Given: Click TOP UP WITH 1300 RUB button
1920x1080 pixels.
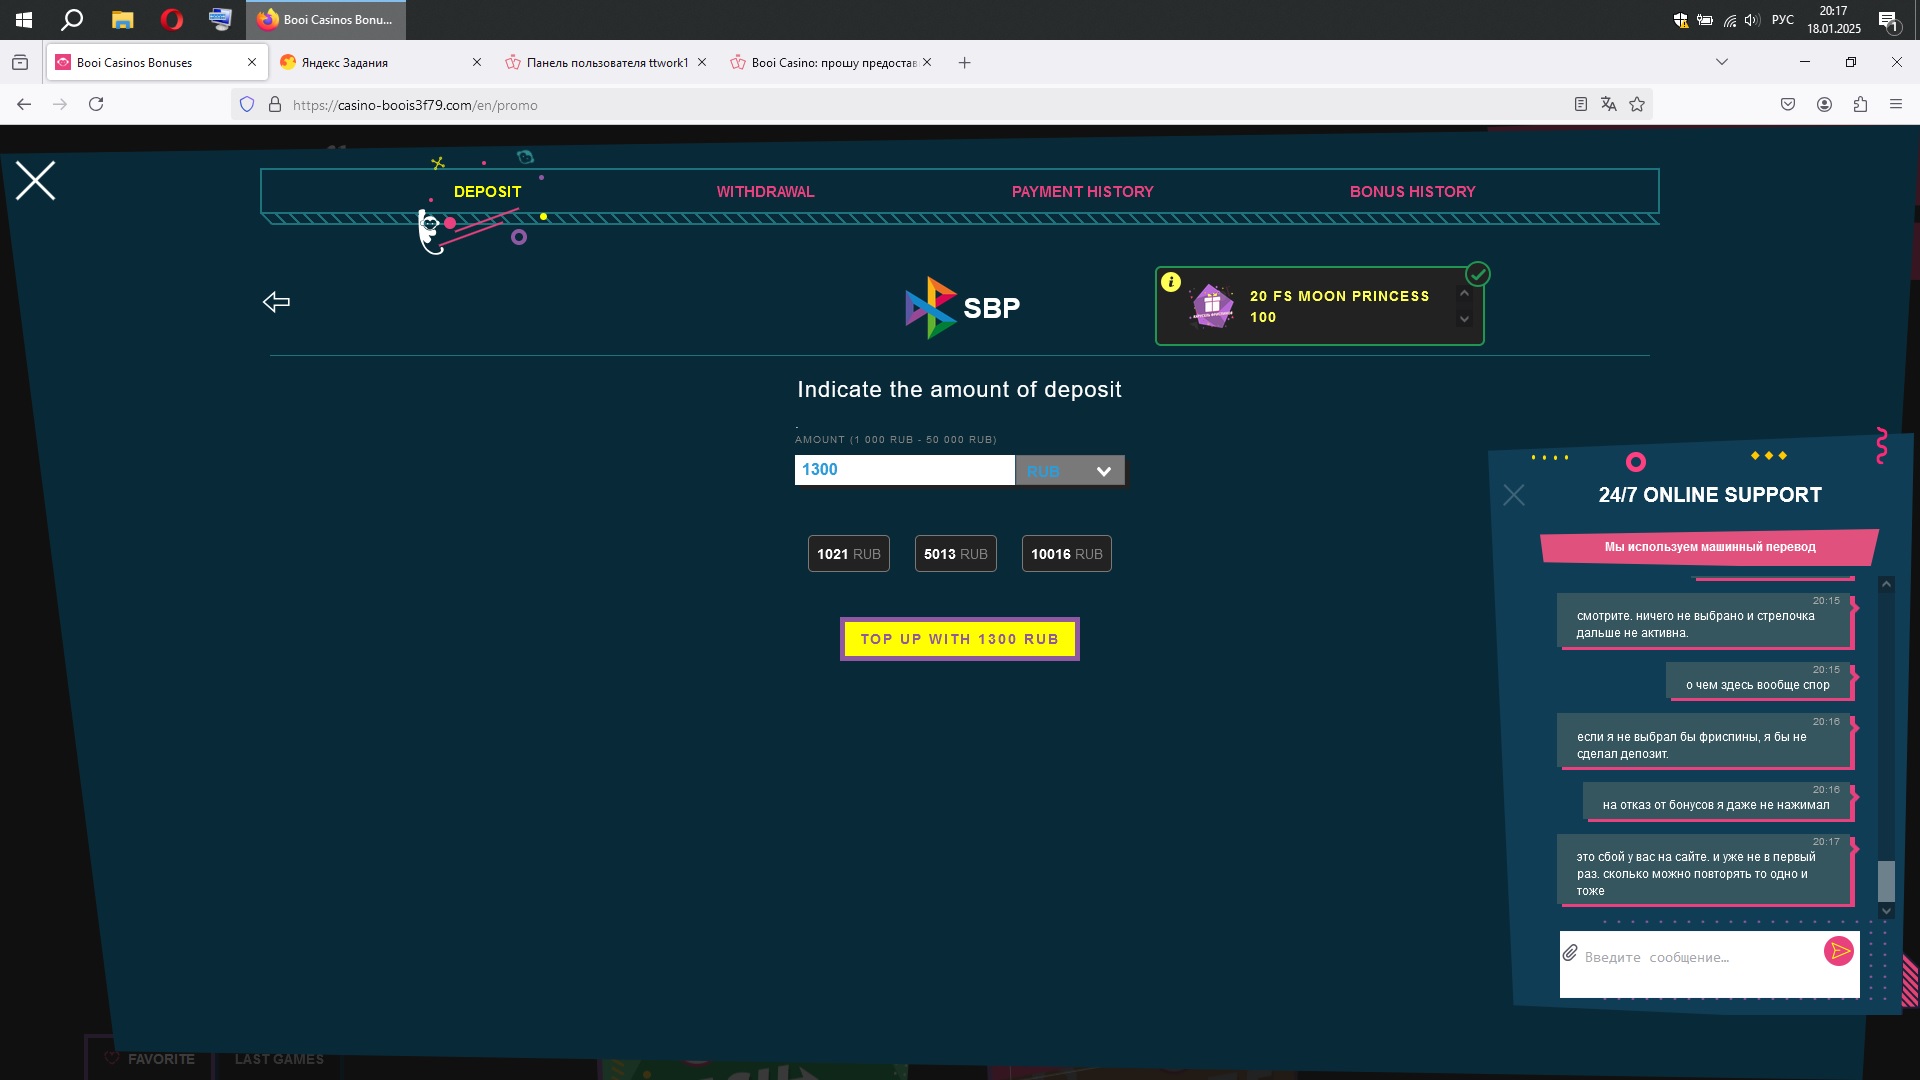Looking at the screenshot, I should coord(960,639).
